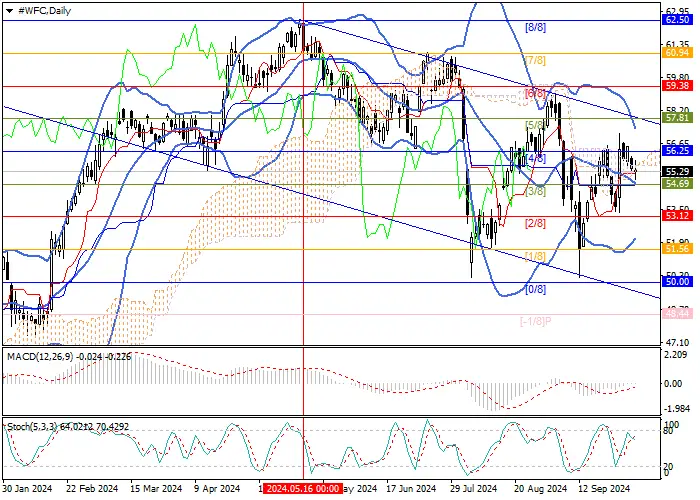
Task: Click the Stochastic scale value 100
Action: click(x=671, y=425)
